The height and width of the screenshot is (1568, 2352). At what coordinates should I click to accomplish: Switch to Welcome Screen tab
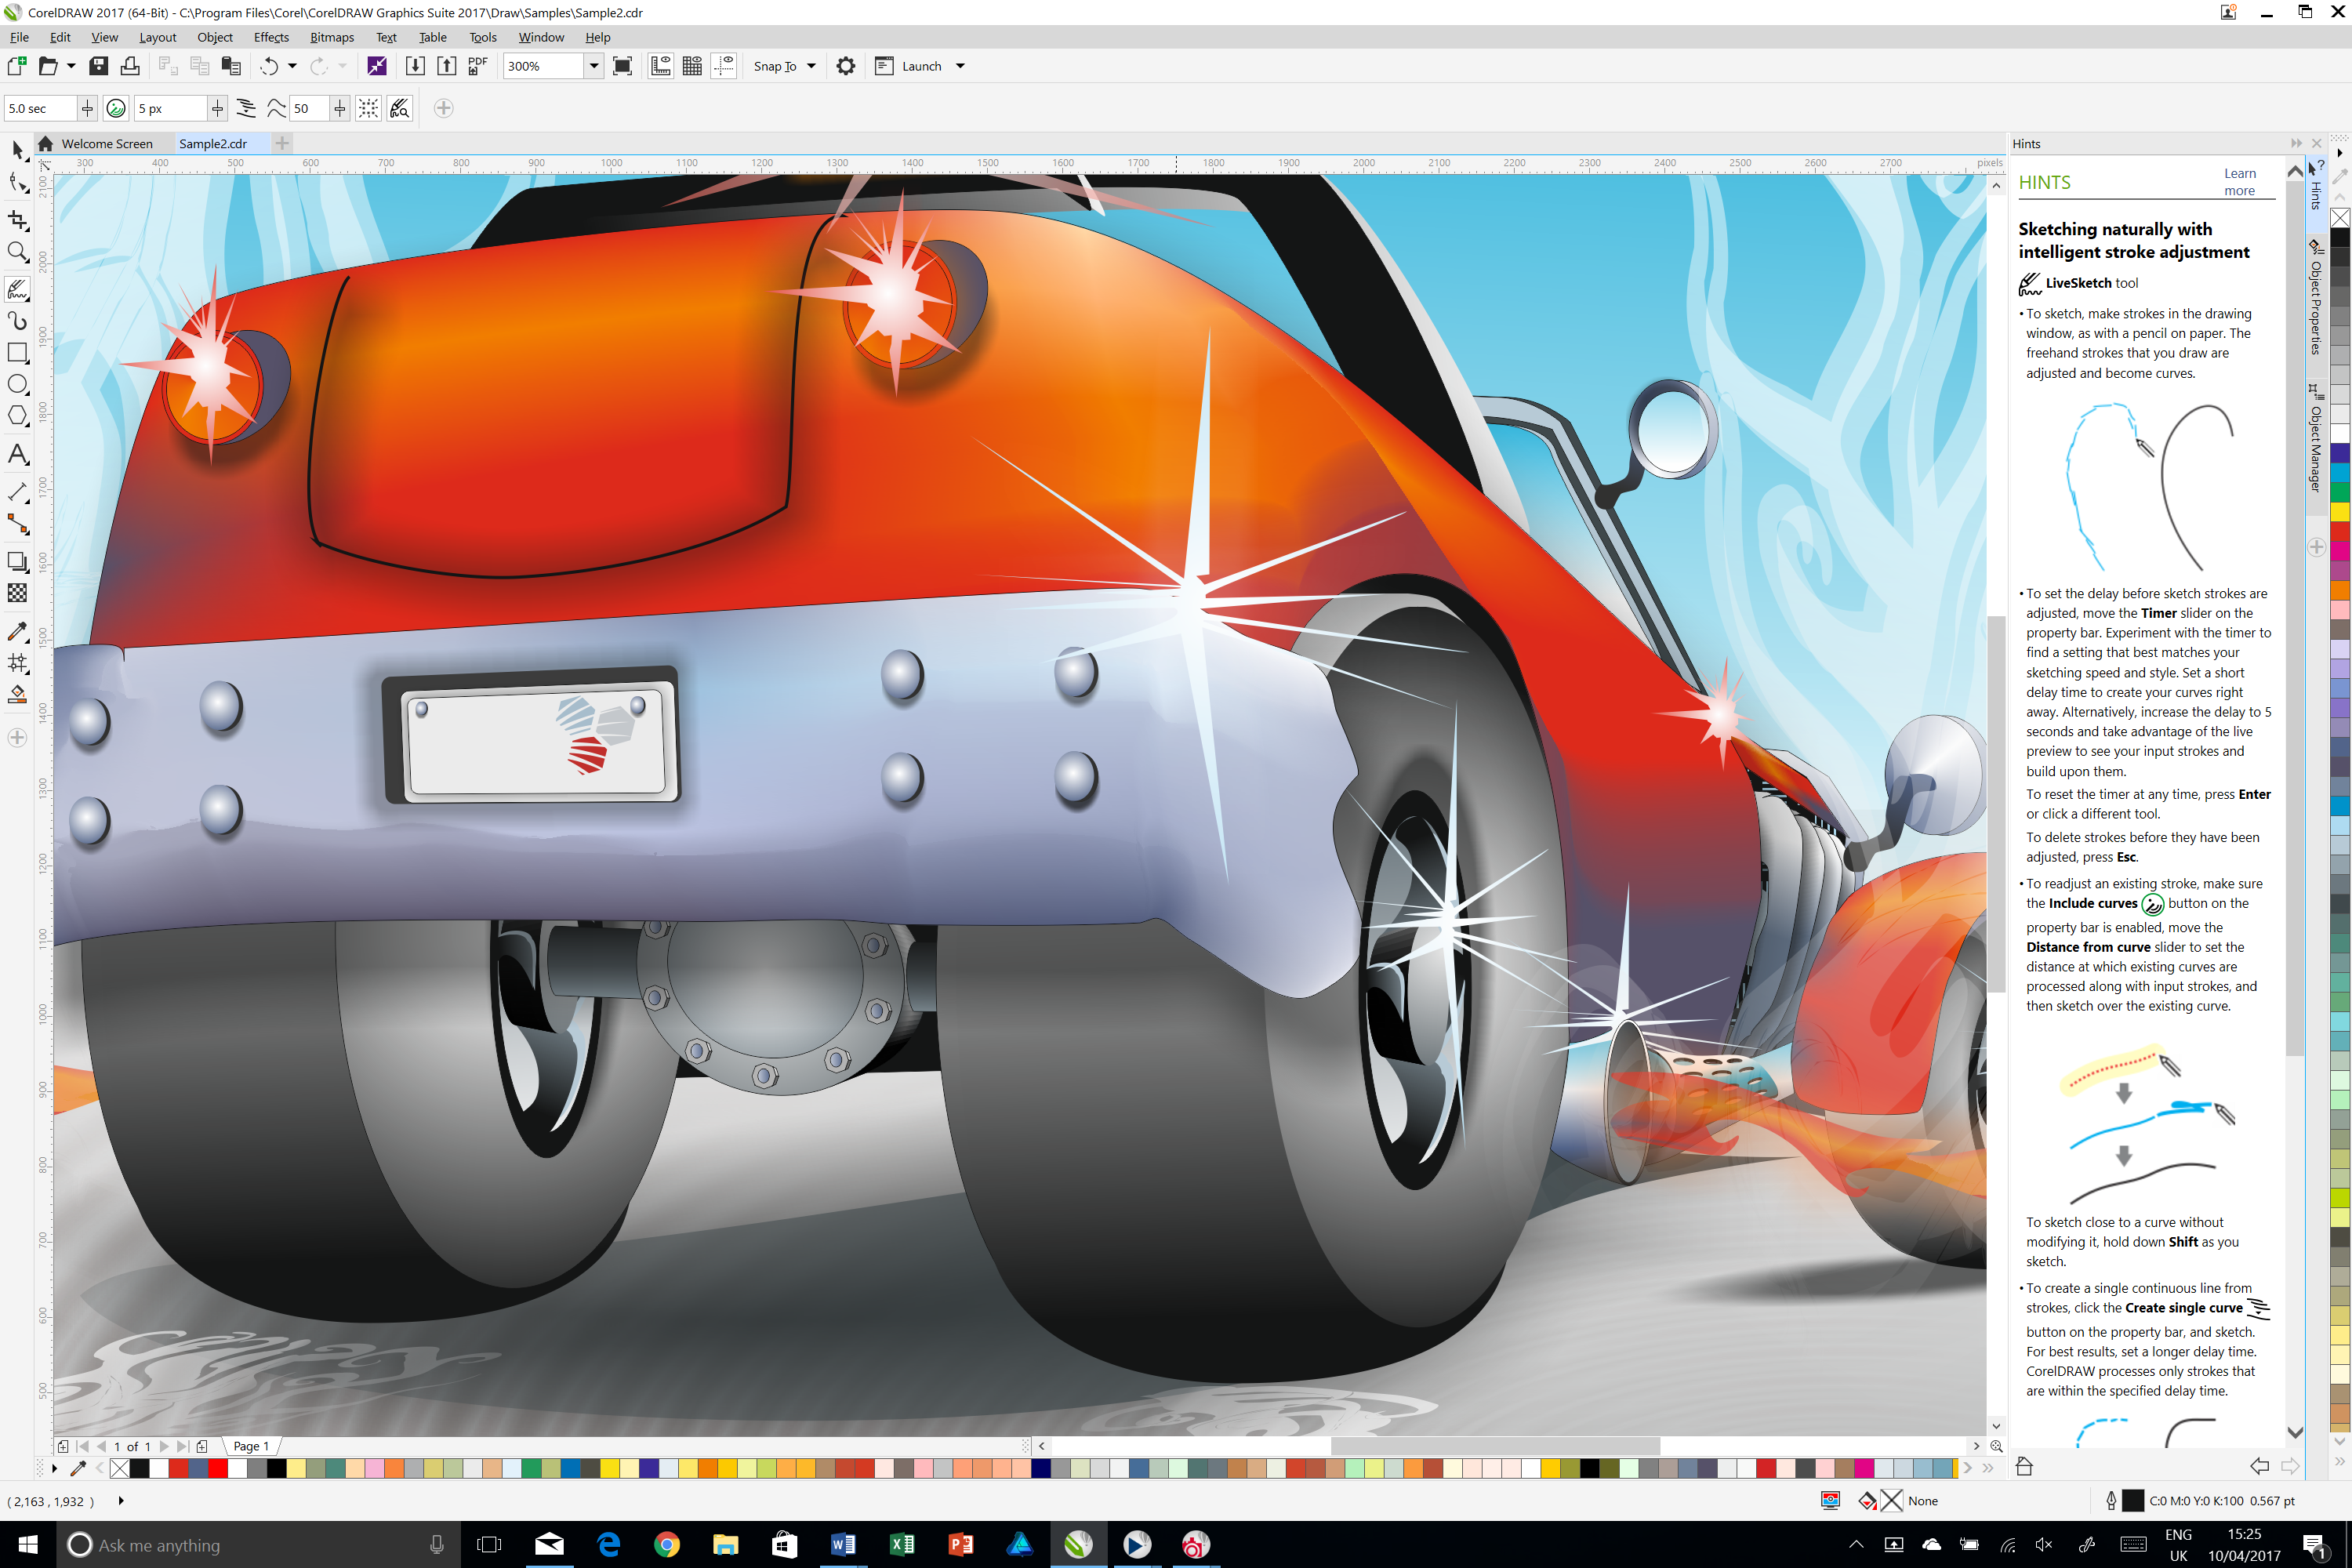pyautogui.click(x=107, y=143)
